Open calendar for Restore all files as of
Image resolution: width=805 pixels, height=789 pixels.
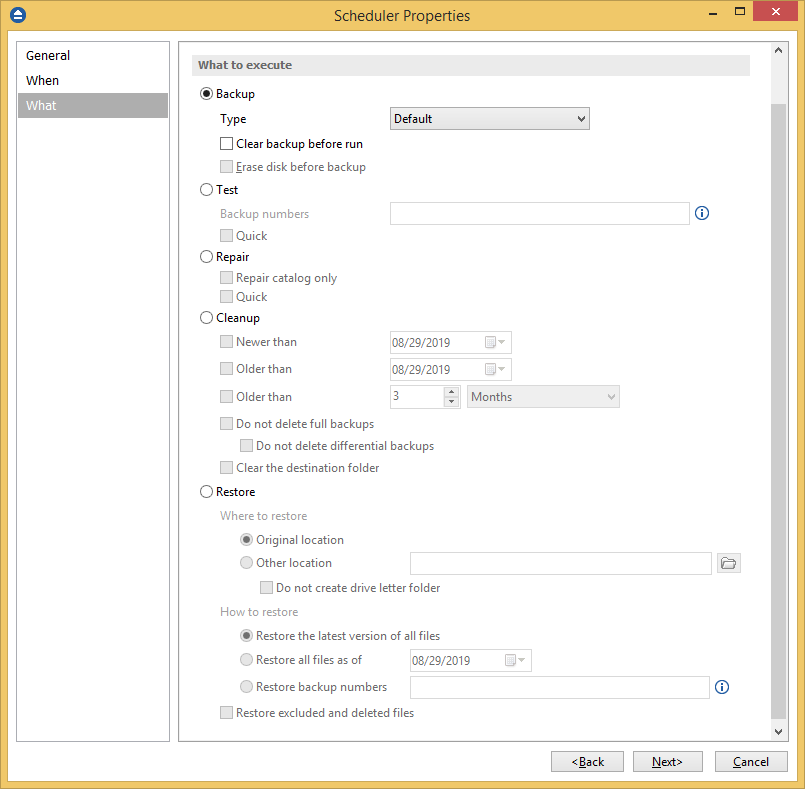[515, 661]
